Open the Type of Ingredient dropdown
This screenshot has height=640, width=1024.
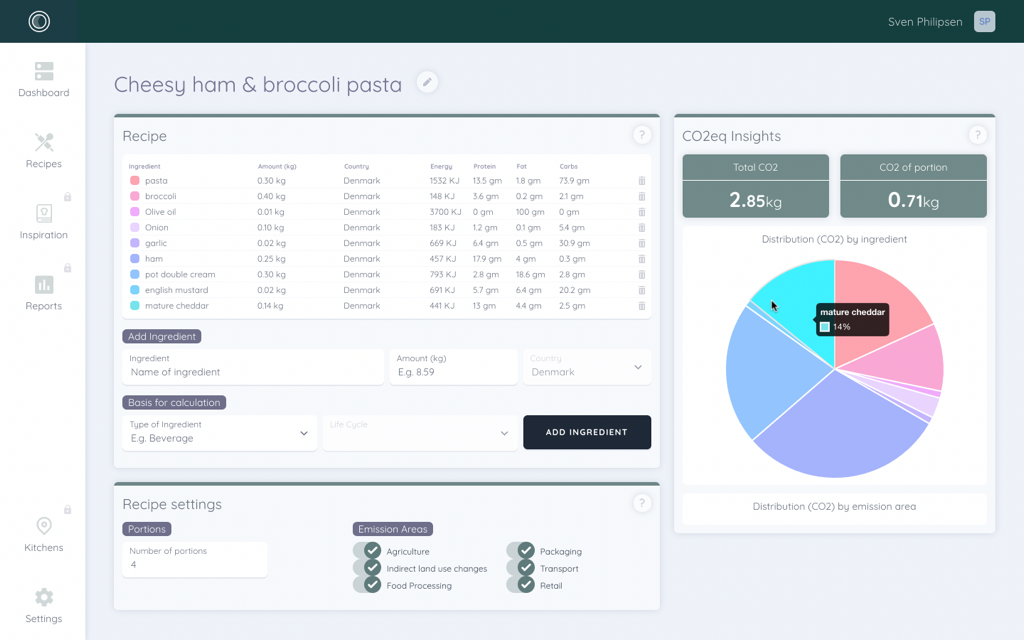[x=219, y=433]
